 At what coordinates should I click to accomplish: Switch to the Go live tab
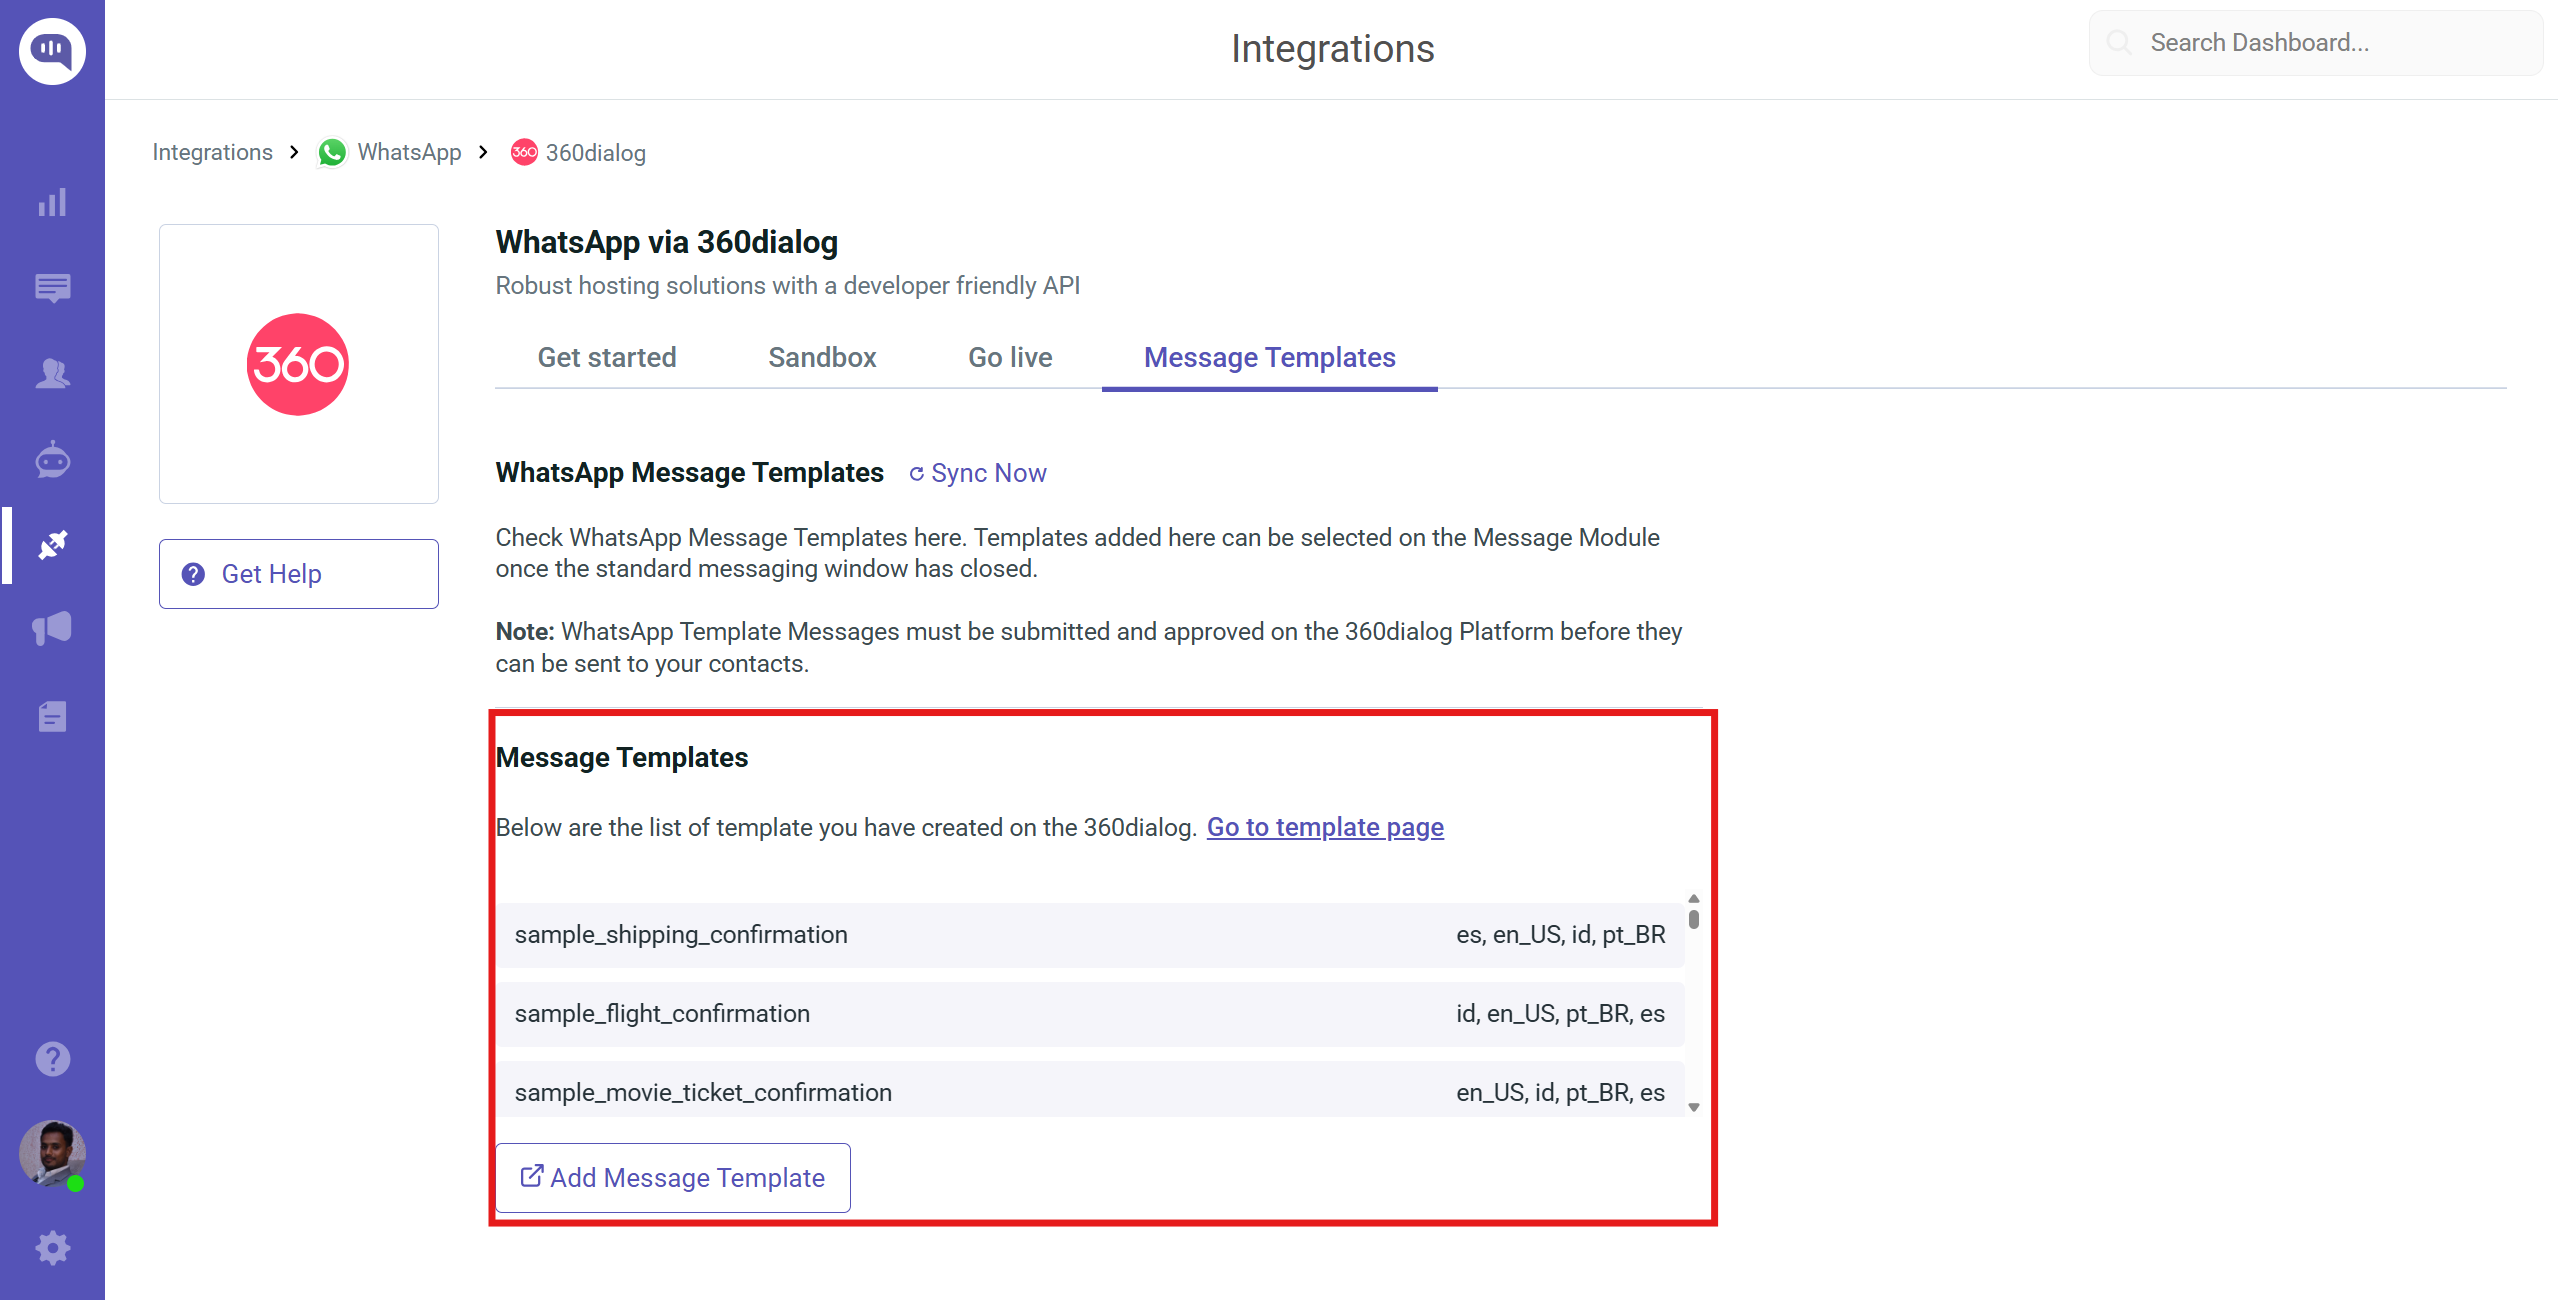[1010, 358]
